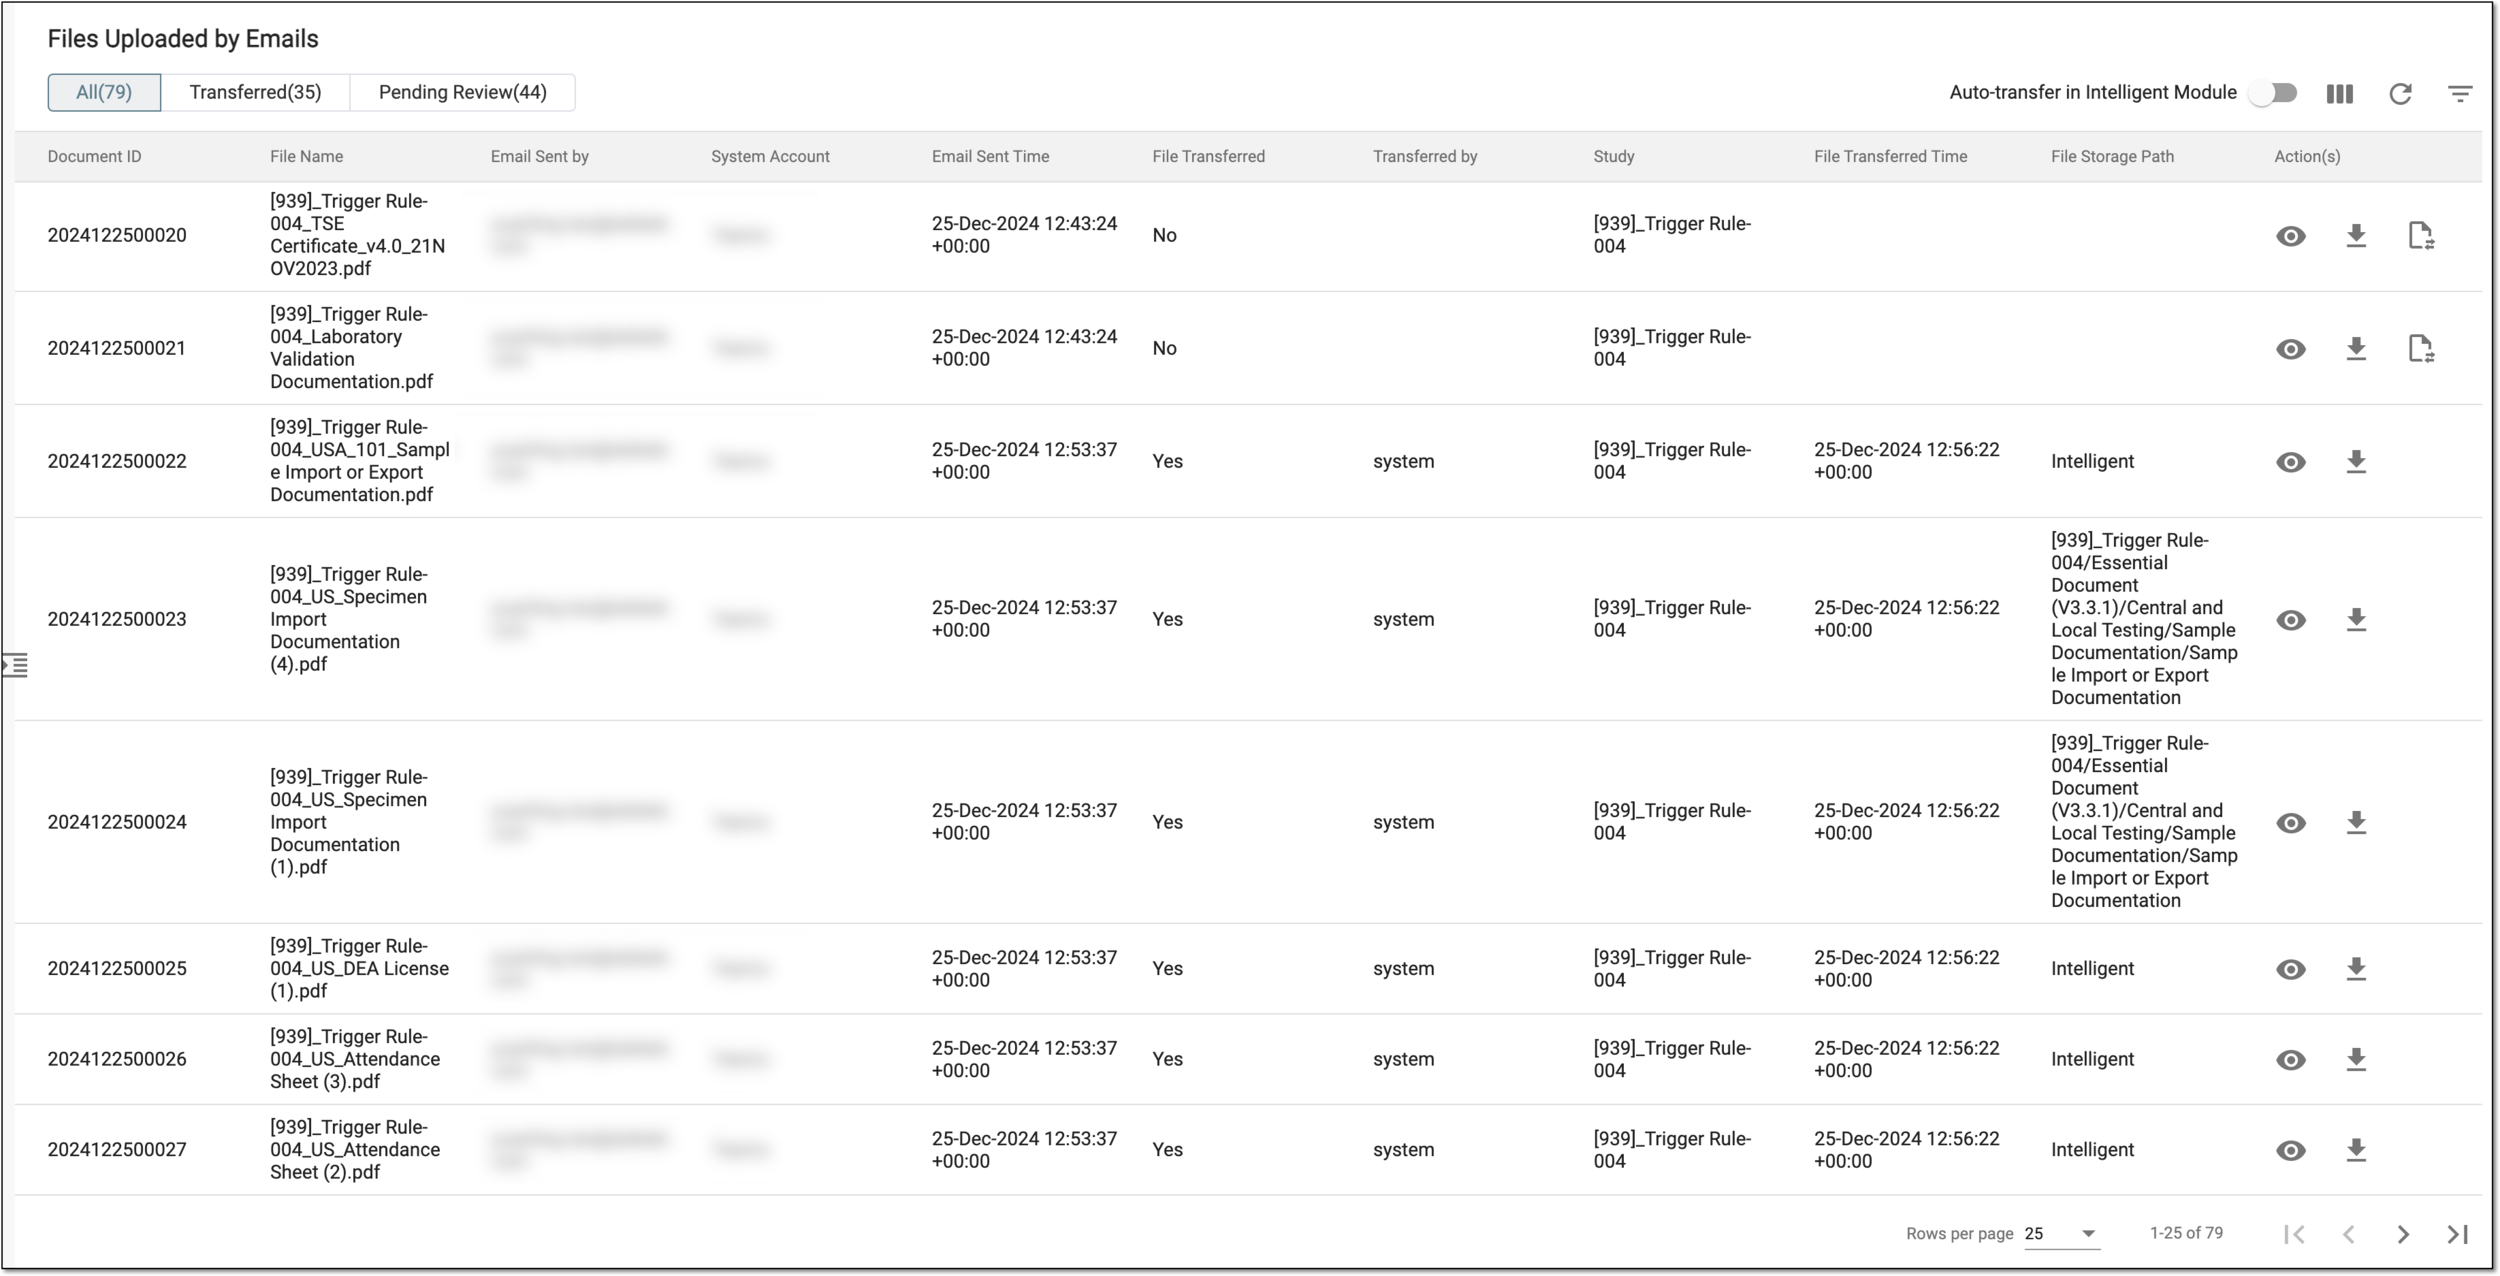This screenshot has height=1276, width=2500.
Task: Click '1-25 of 79' pagination text
Action: [x=2186, y=1234]
